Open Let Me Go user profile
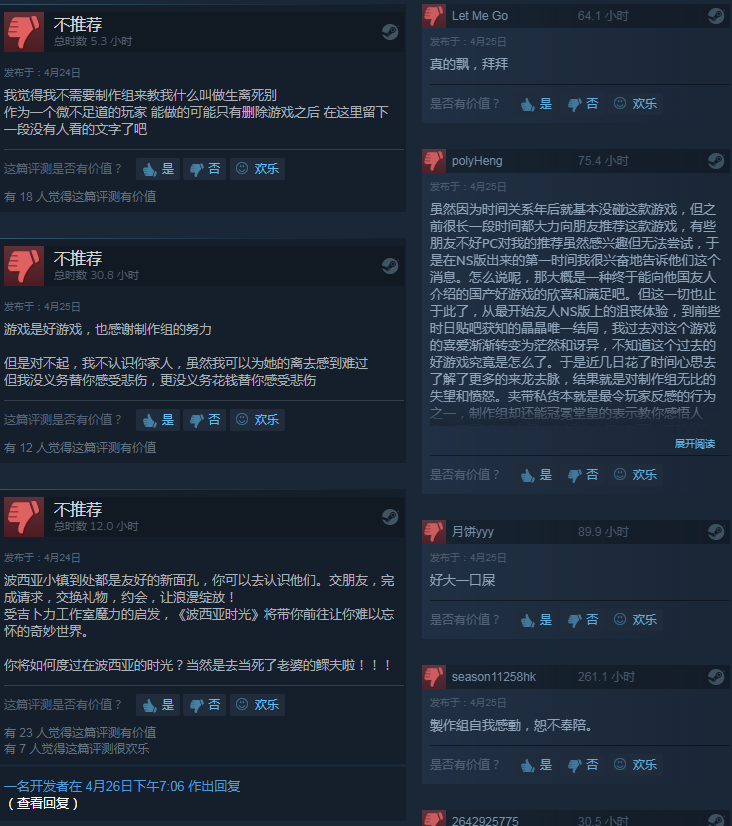The image size is (732, 826). (480, 16)
